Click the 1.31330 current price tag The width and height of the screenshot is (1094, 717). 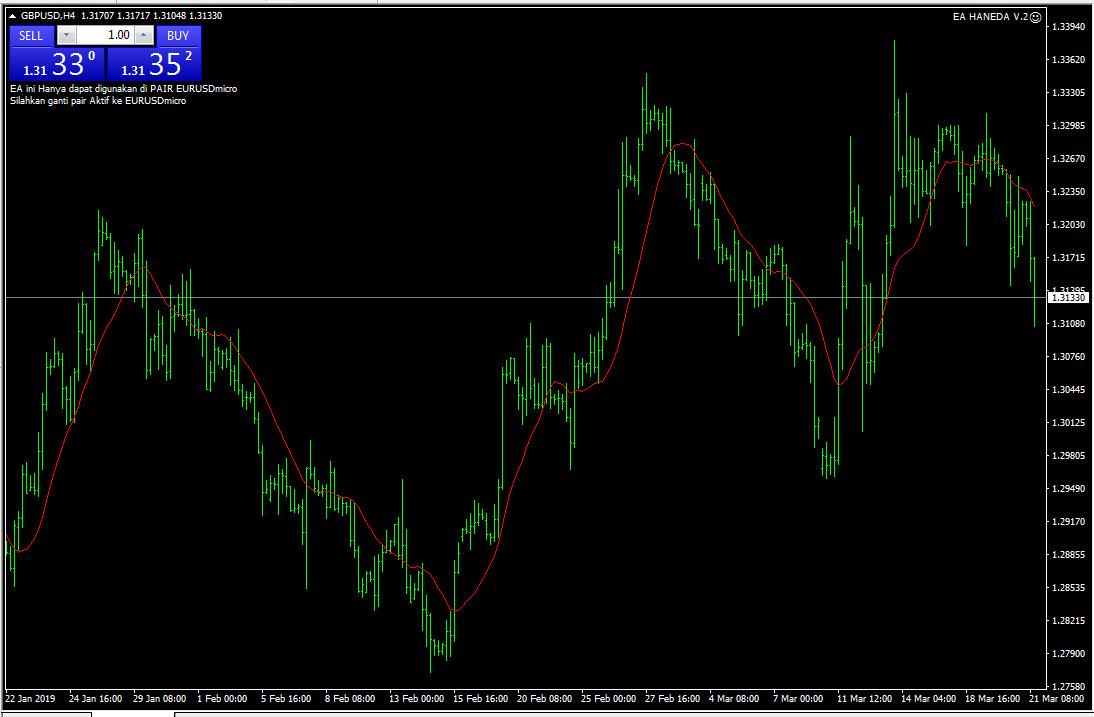click(1069, 298)
